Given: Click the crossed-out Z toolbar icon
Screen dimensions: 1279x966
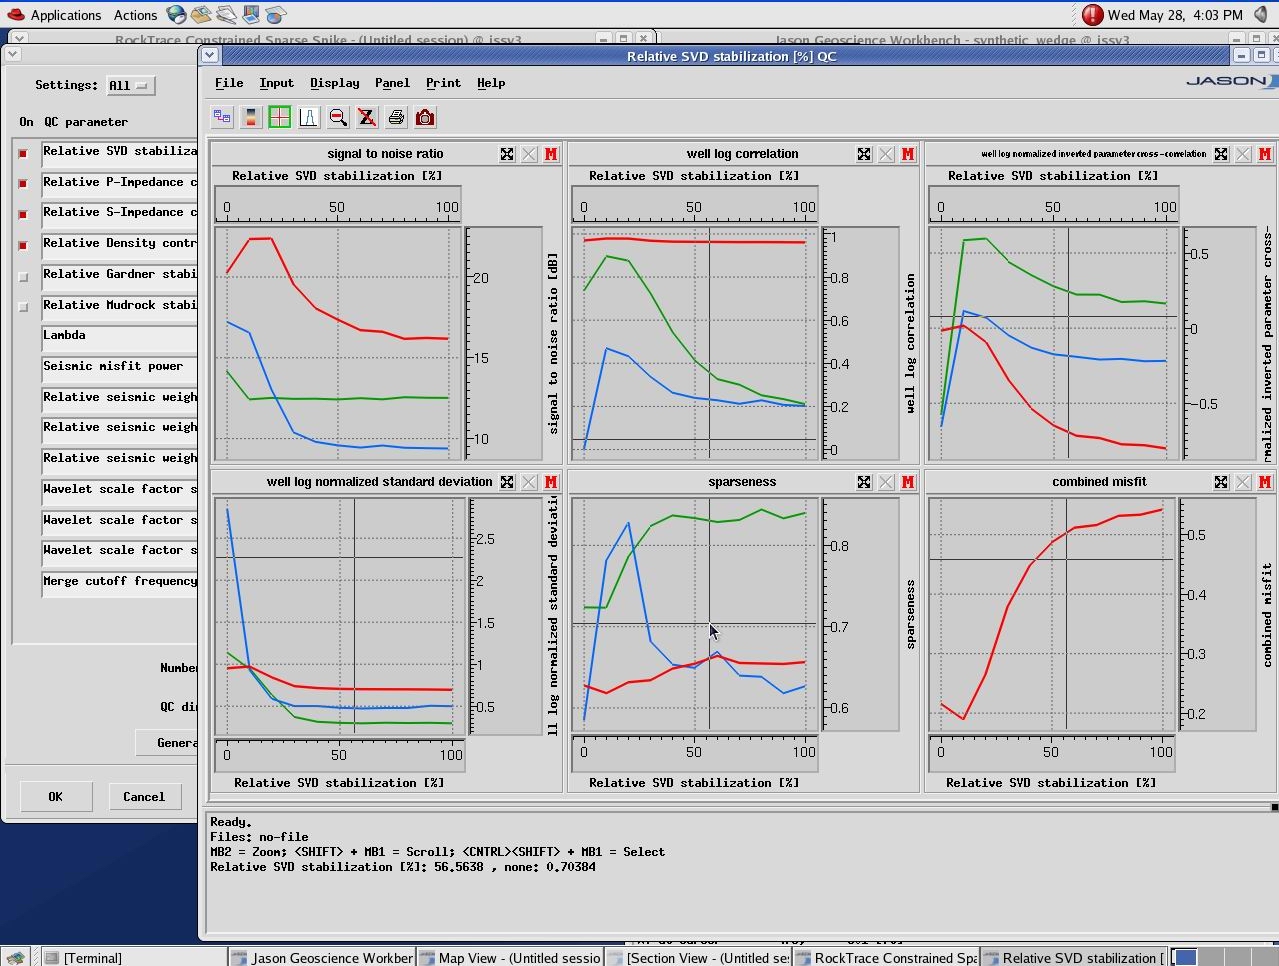Looking at the screenshot, I should (367, 118).
